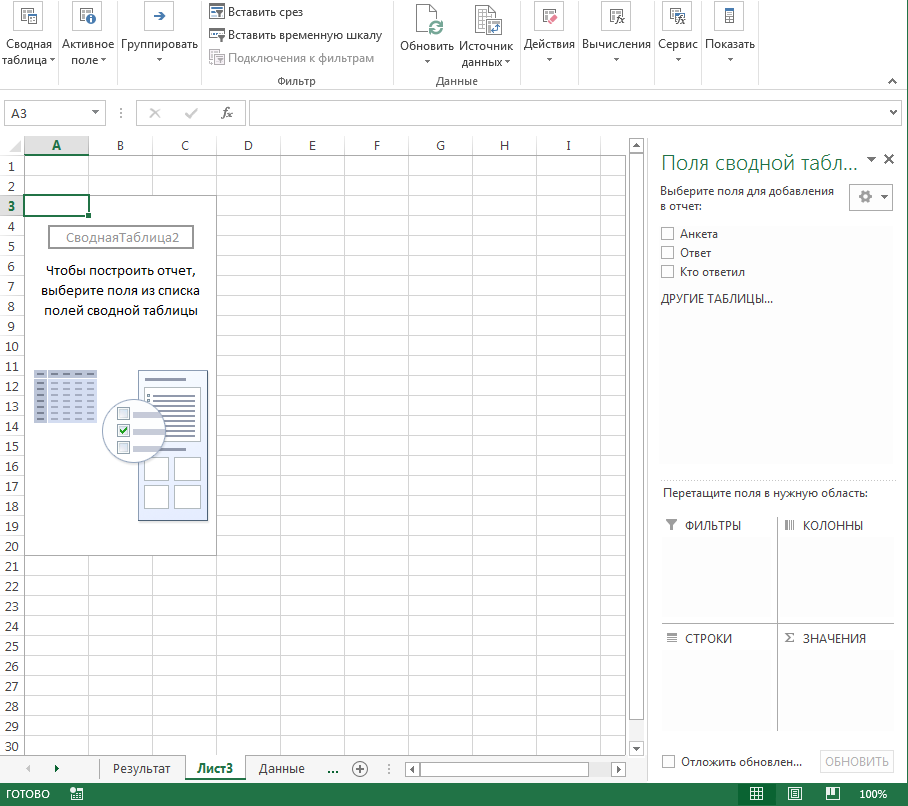Toggle Отложить обновление checkbox
This screenshot has width=908, height=806.
click(x=668, y=762)
